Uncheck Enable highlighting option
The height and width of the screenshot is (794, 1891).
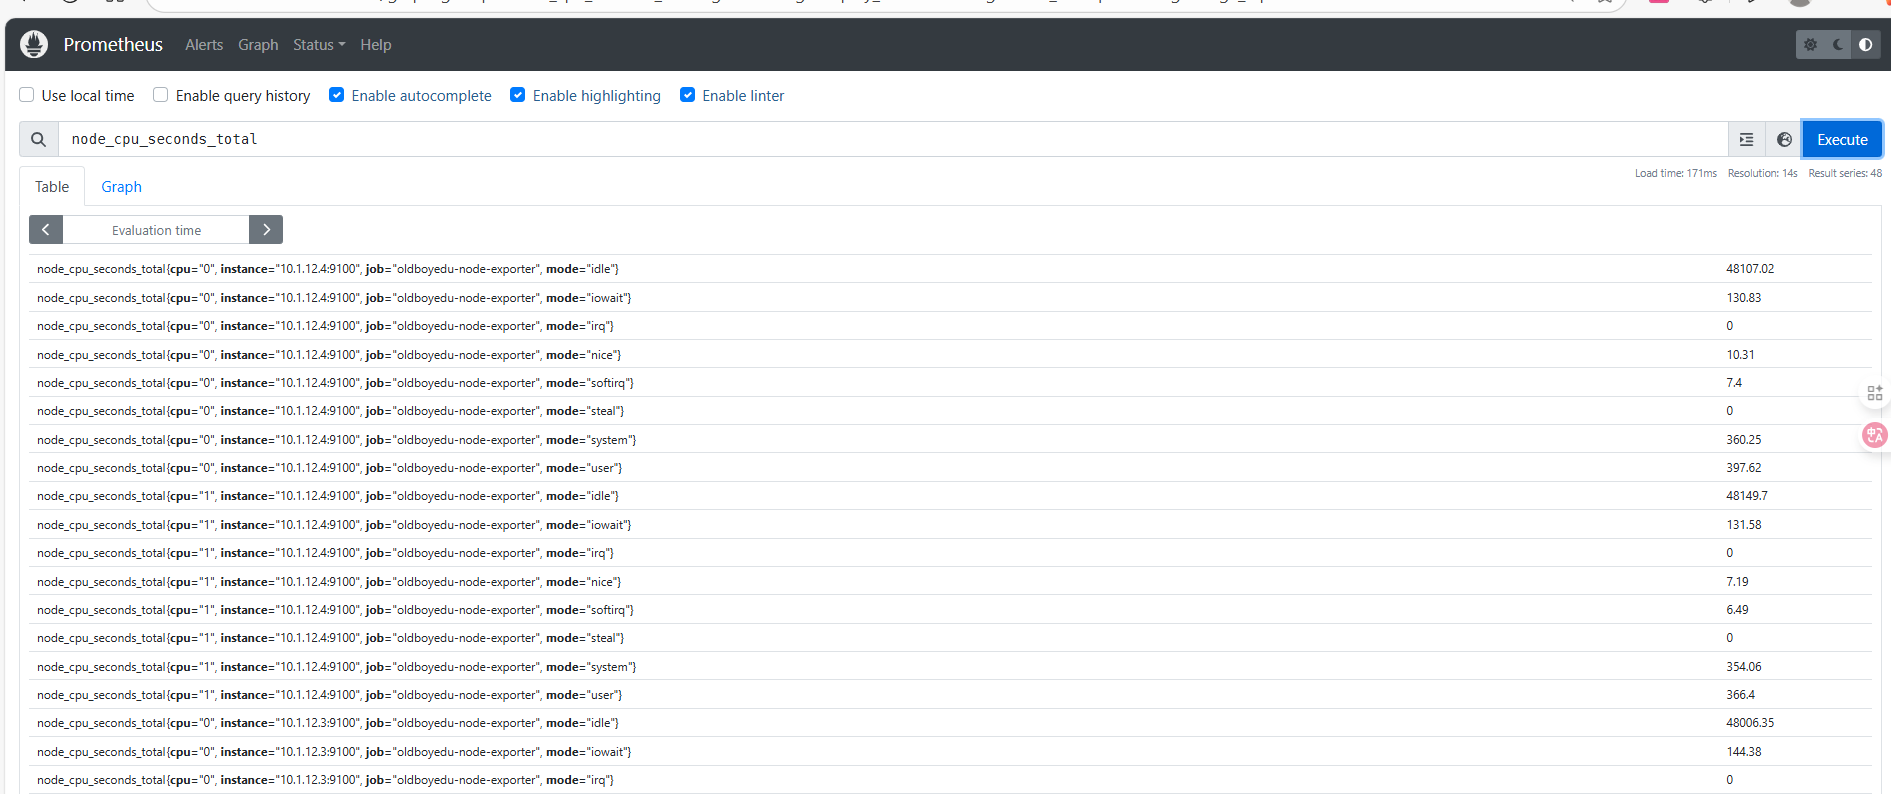518,95
